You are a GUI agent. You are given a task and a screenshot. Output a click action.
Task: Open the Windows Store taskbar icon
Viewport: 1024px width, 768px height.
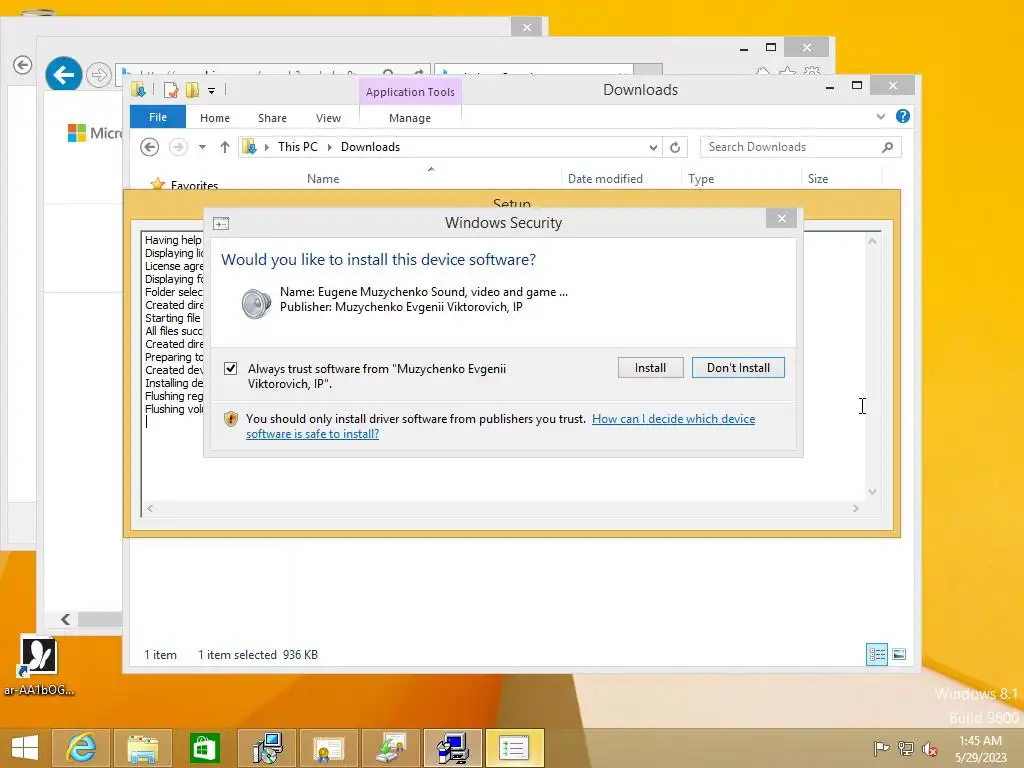(204, 748)
